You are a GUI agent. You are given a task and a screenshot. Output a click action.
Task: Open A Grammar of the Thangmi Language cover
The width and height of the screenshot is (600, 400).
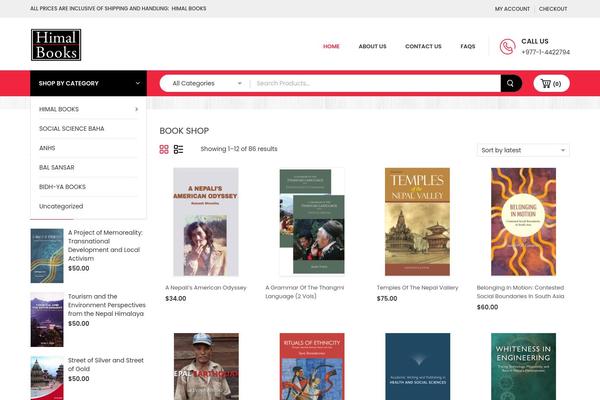(312, 222)
